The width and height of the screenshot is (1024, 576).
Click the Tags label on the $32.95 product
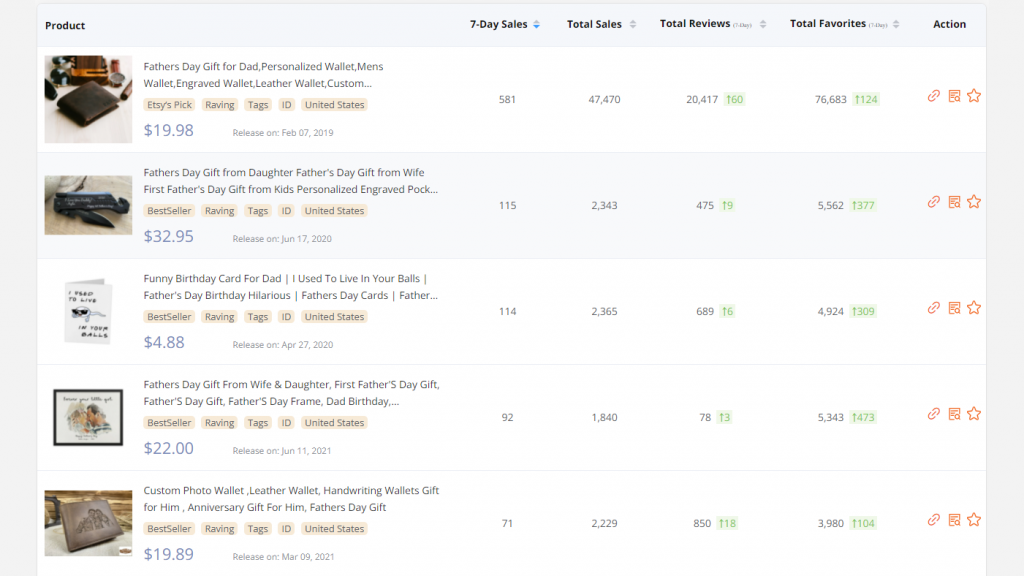click(x=258, y=211)
